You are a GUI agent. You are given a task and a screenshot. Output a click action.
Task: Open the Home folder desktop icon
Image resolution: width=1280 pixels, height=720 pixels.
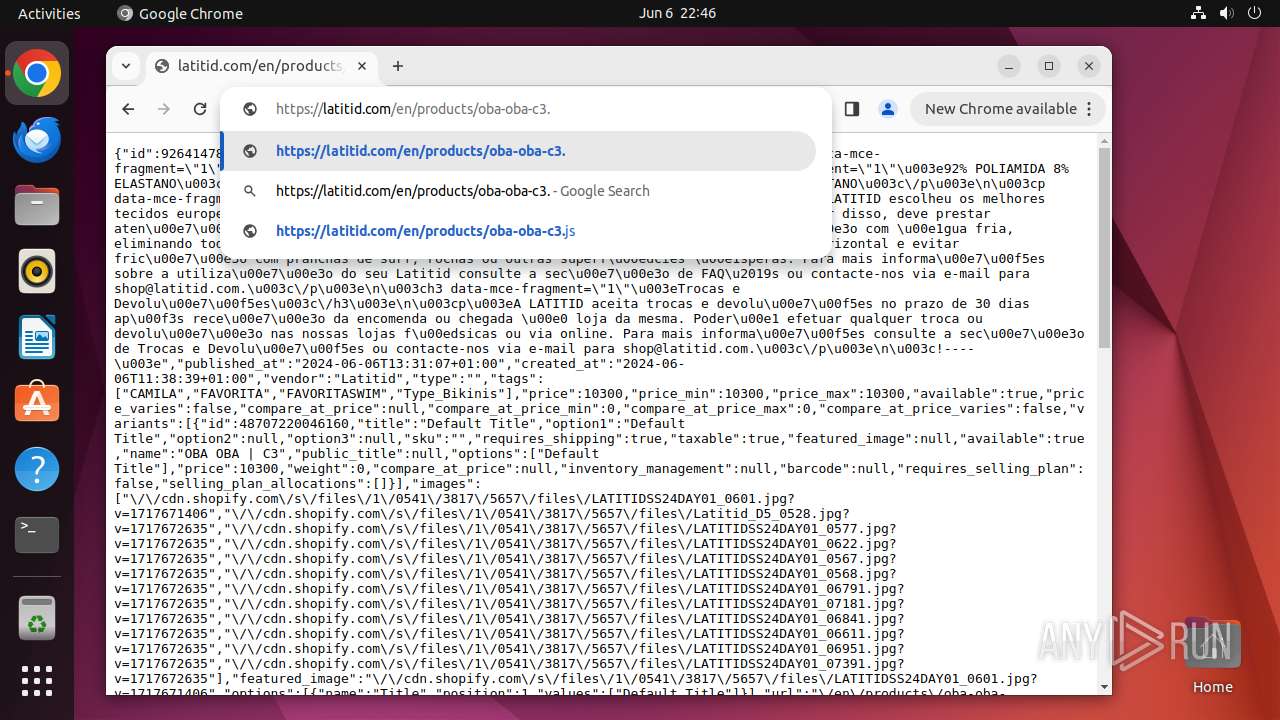click(x=1212, y=655)
